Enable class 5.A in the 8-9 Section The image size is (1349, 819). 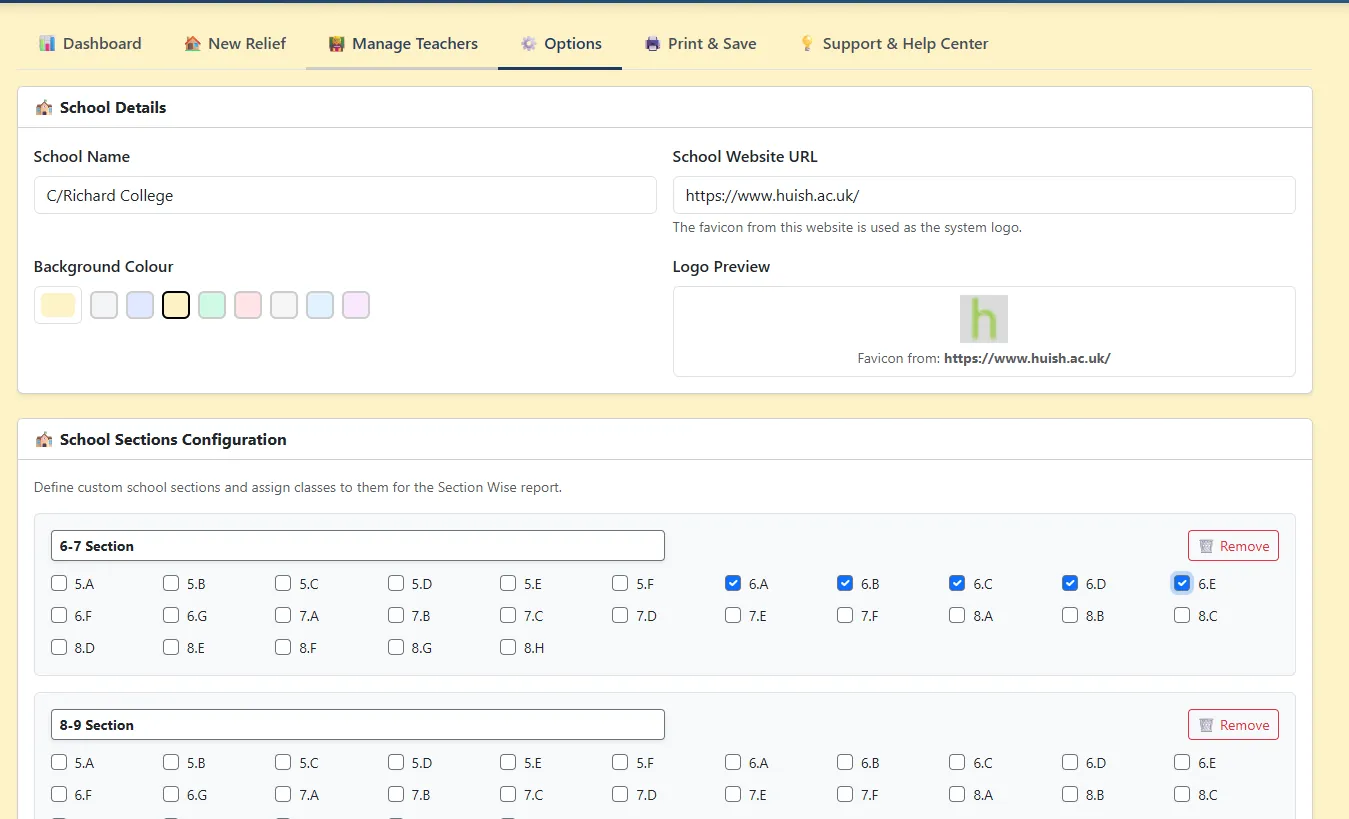click(60, 763)
